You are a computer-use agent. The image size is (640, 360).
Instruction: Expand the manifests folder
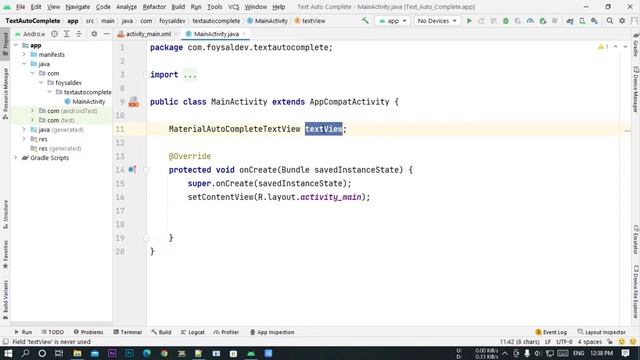click(24, 54)
